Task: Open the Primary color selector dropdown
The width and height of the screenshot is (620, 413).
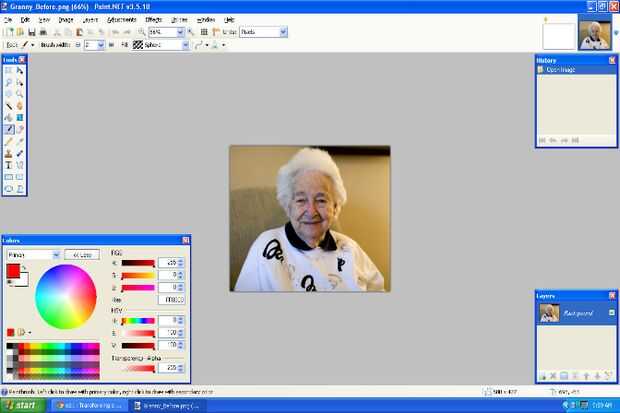Action: (56, 255)
